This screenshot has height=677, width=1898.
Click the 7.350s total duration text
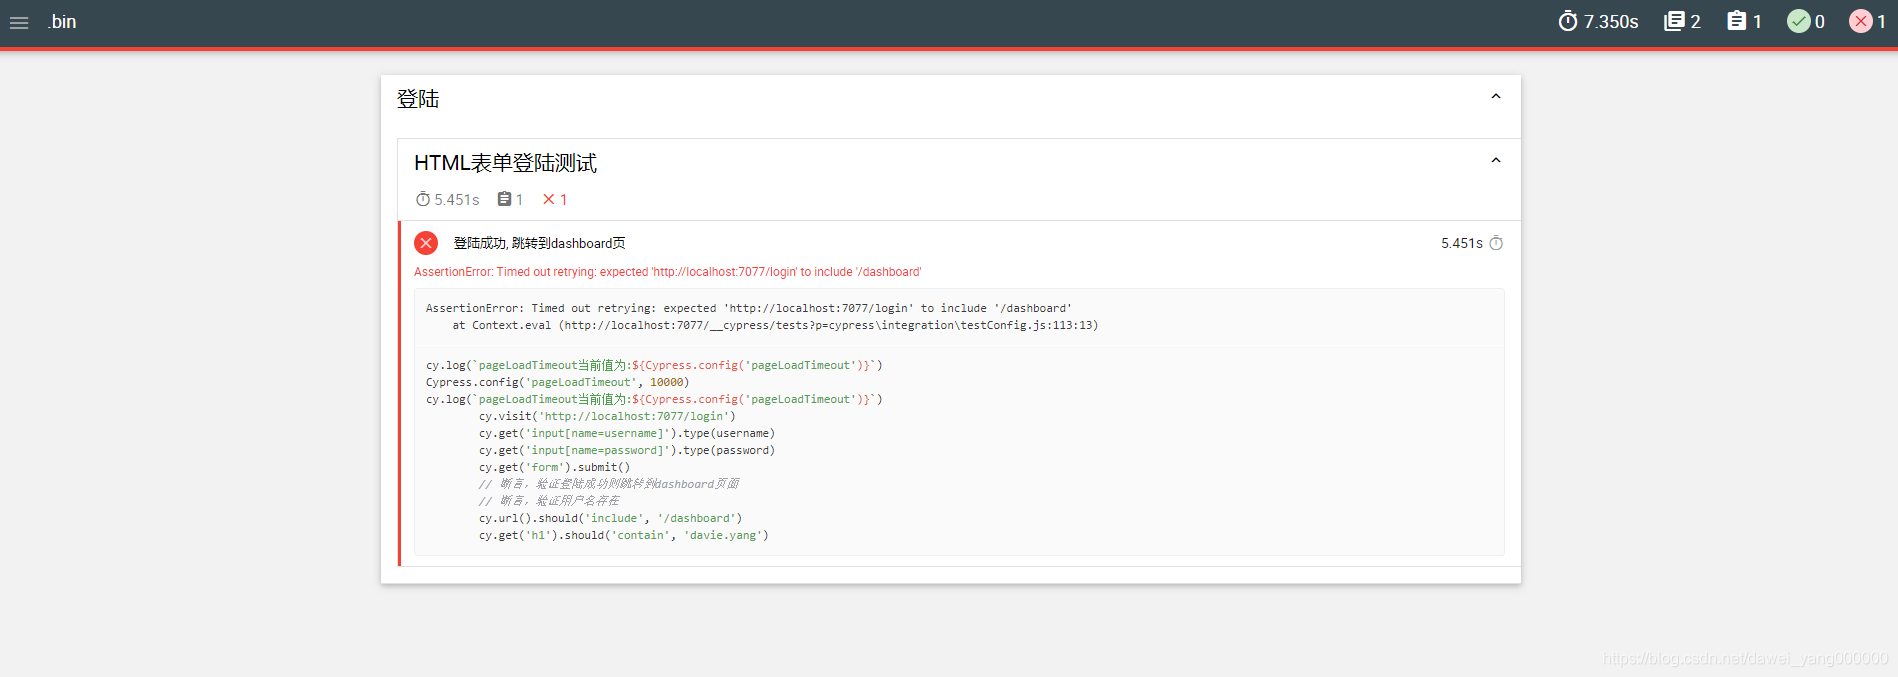click(1611, 22)
